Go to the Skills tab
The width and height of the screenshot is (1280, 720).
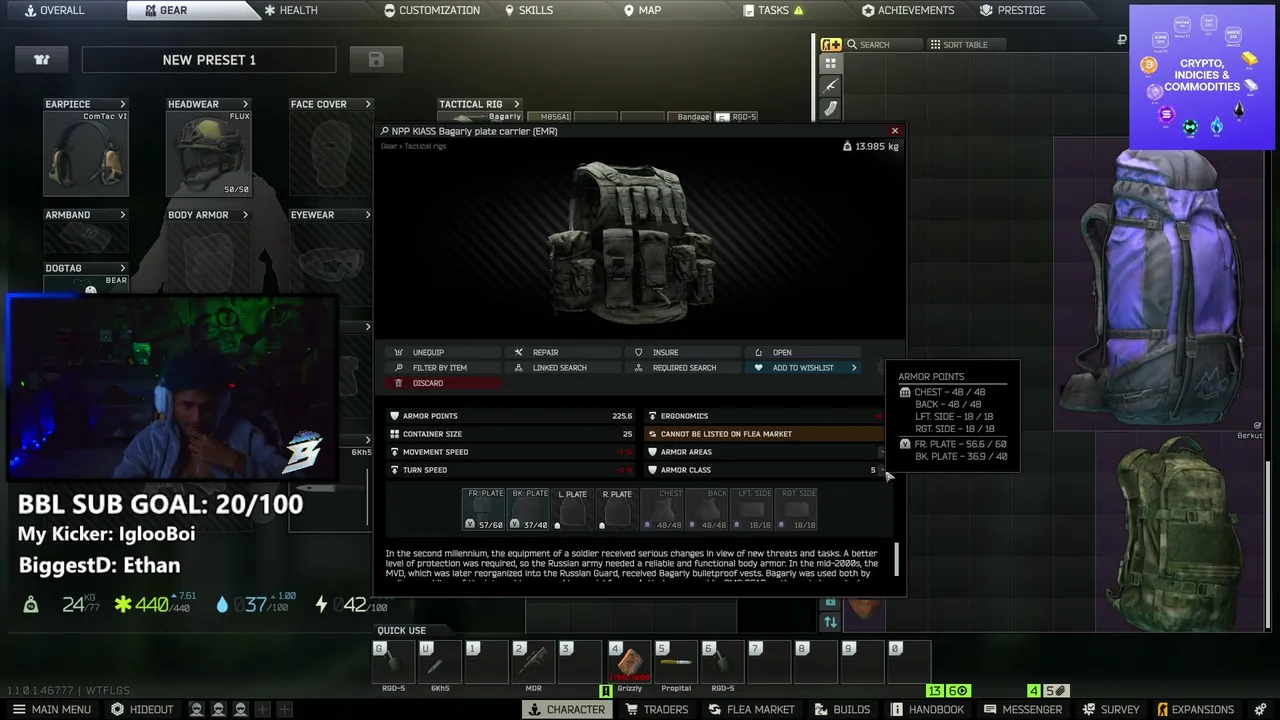[528, 10]
